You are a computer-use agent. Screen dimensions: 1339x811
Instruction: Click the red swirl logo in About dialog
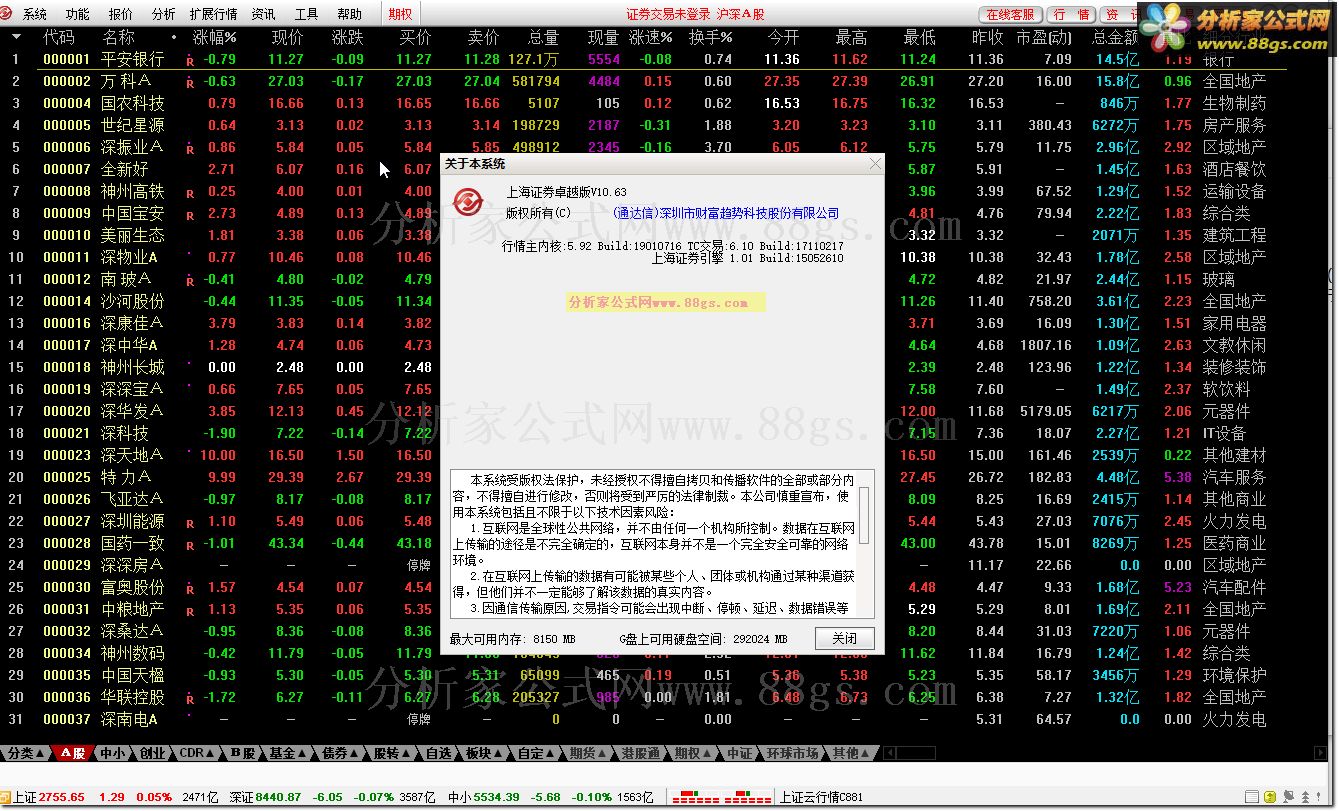[x=466, y=201]
